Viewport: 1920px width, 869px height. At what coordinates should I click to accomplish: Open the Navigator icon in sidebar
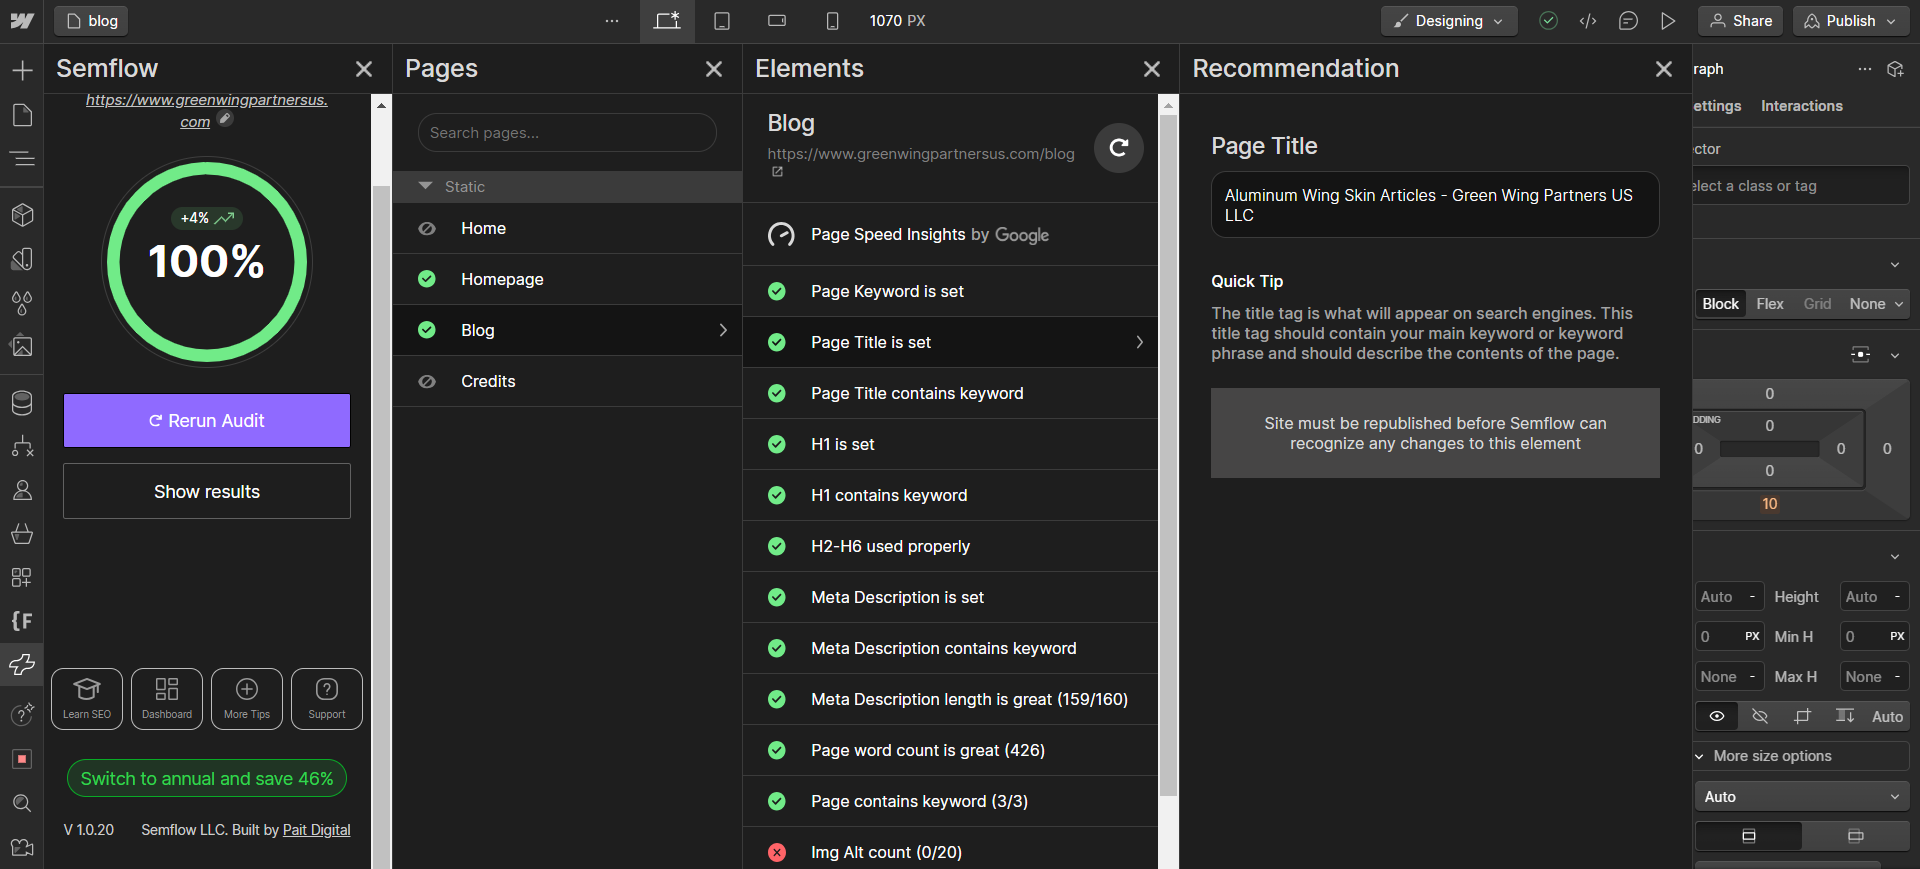pyautogui.click(x=22, y=158)
